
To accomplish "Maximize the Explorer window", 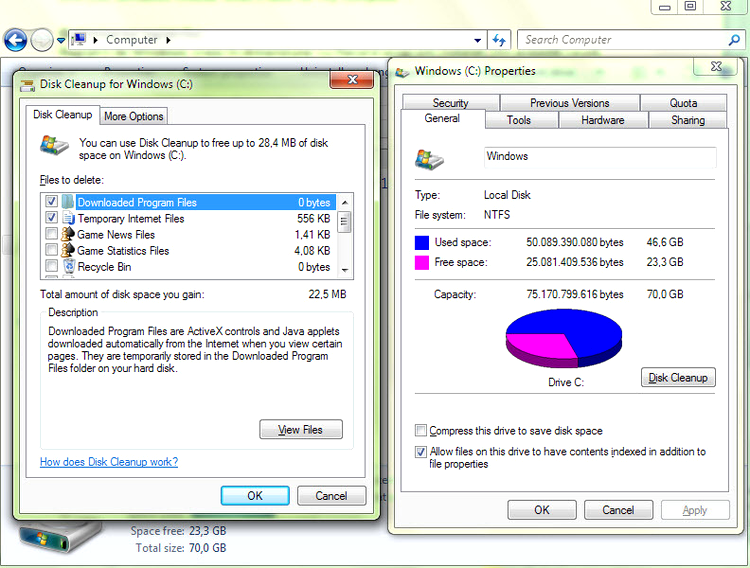I will [x=690, y=7].
